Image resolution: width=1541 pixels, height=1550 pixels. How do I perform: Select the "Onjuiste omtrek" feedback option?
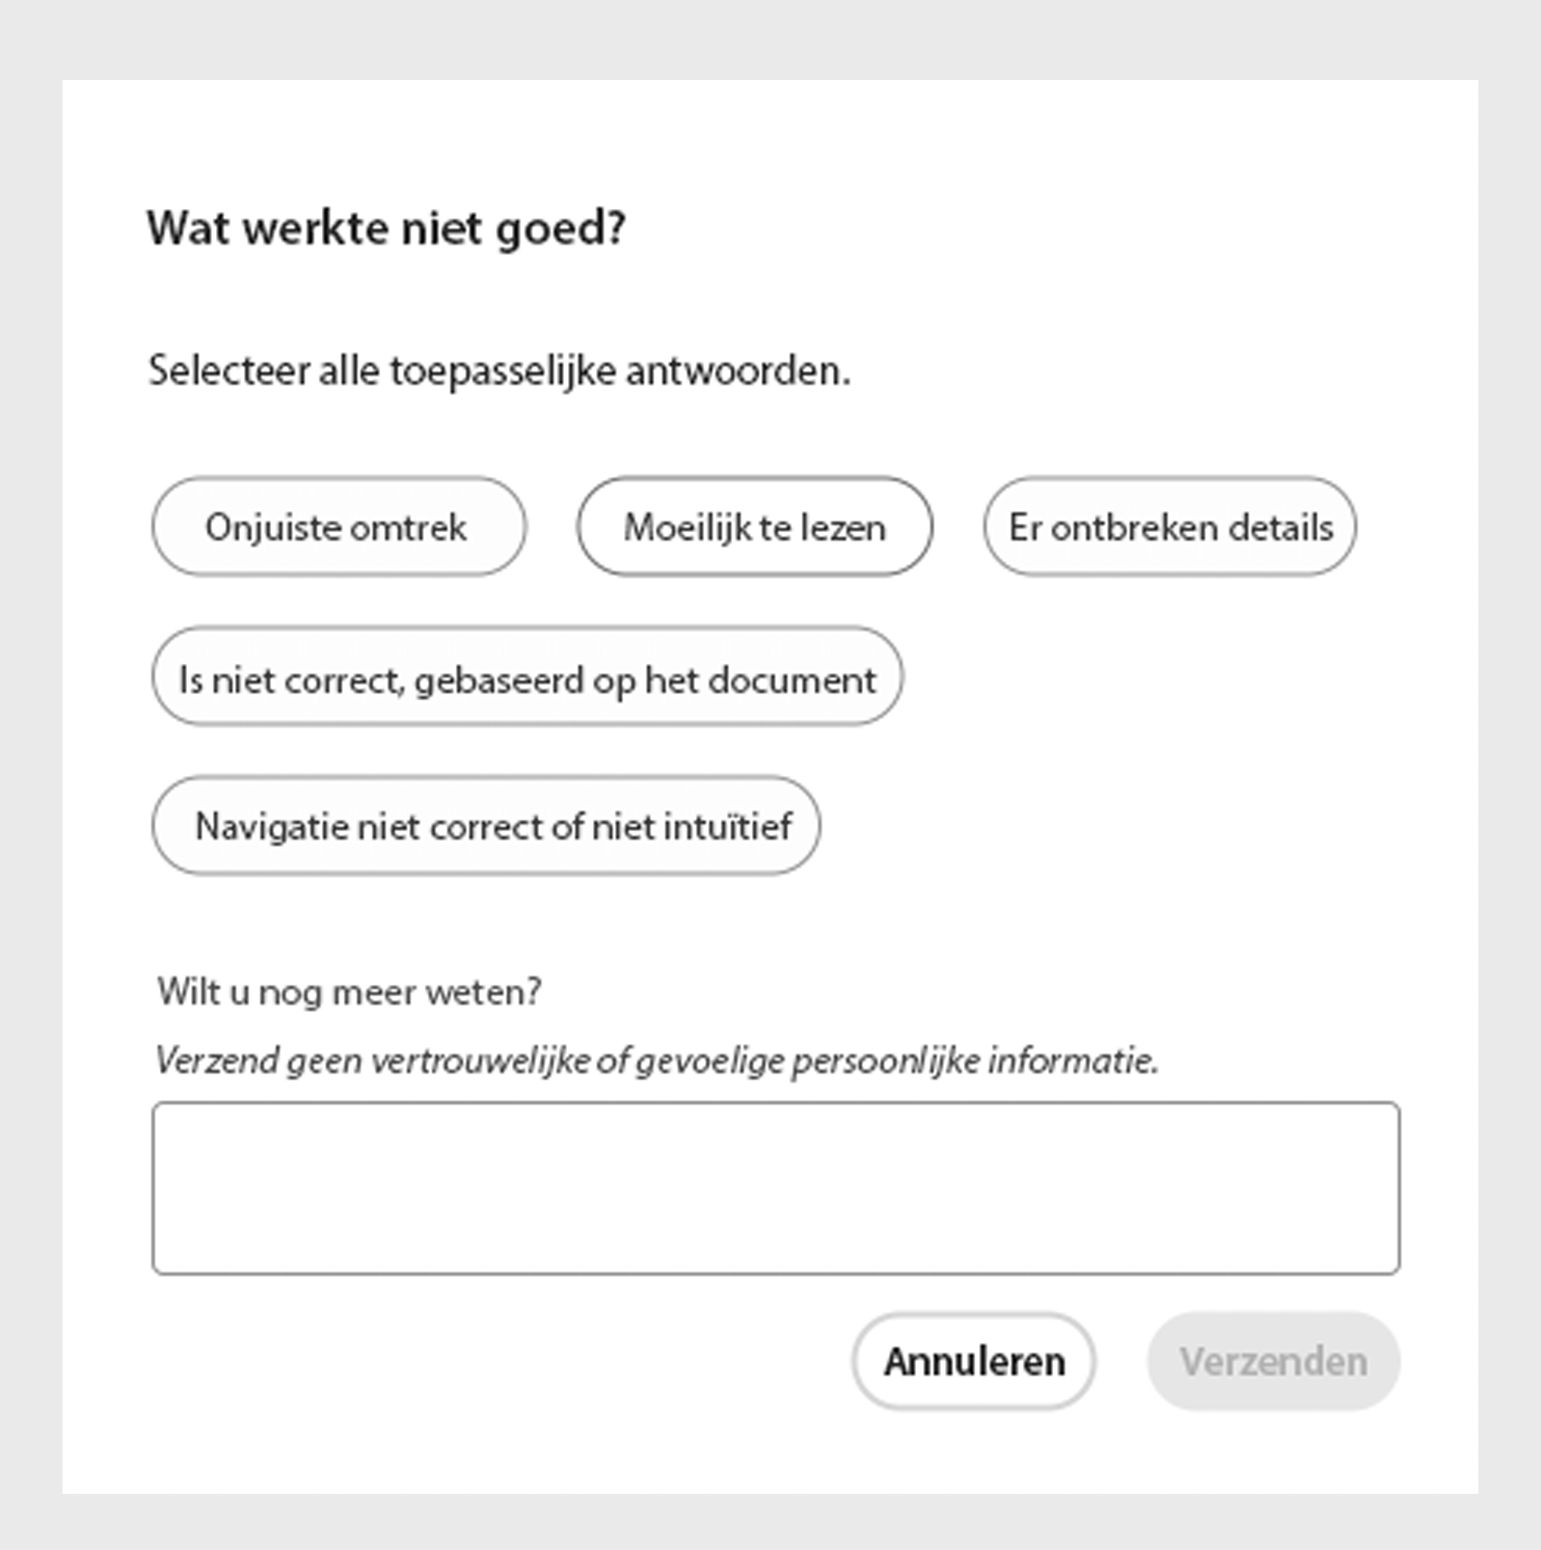337,527
